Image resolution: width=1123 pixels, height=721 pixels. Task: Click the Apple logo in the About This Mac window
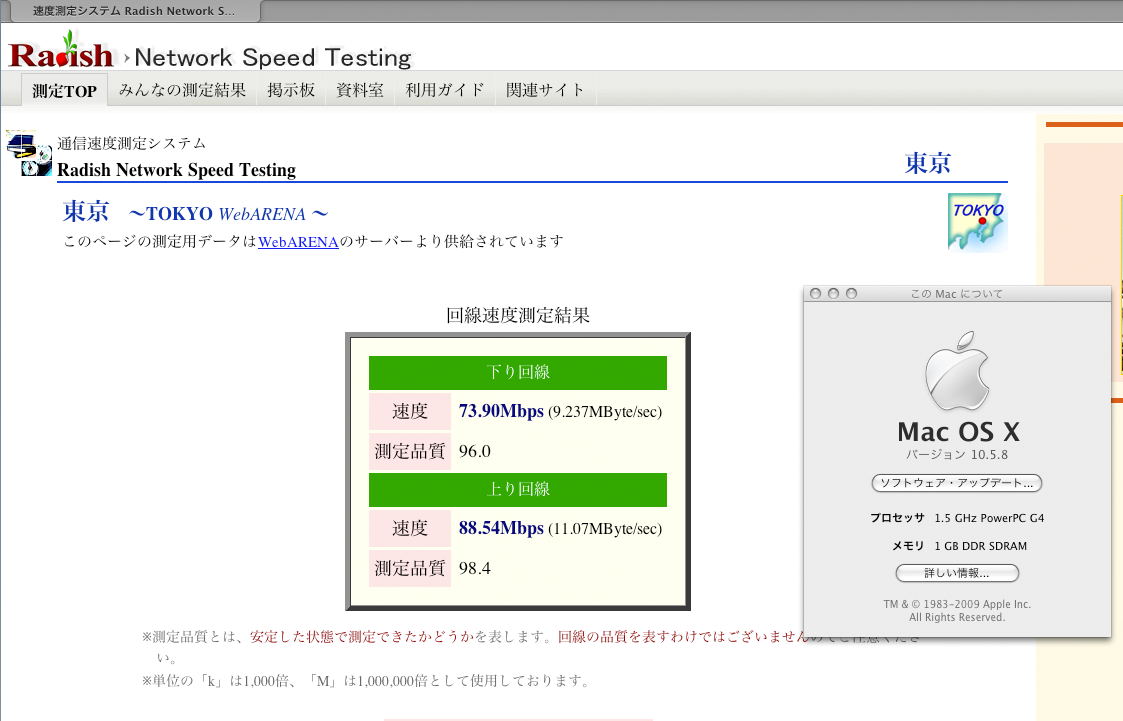pyautogui.click(x=957, y=370)
